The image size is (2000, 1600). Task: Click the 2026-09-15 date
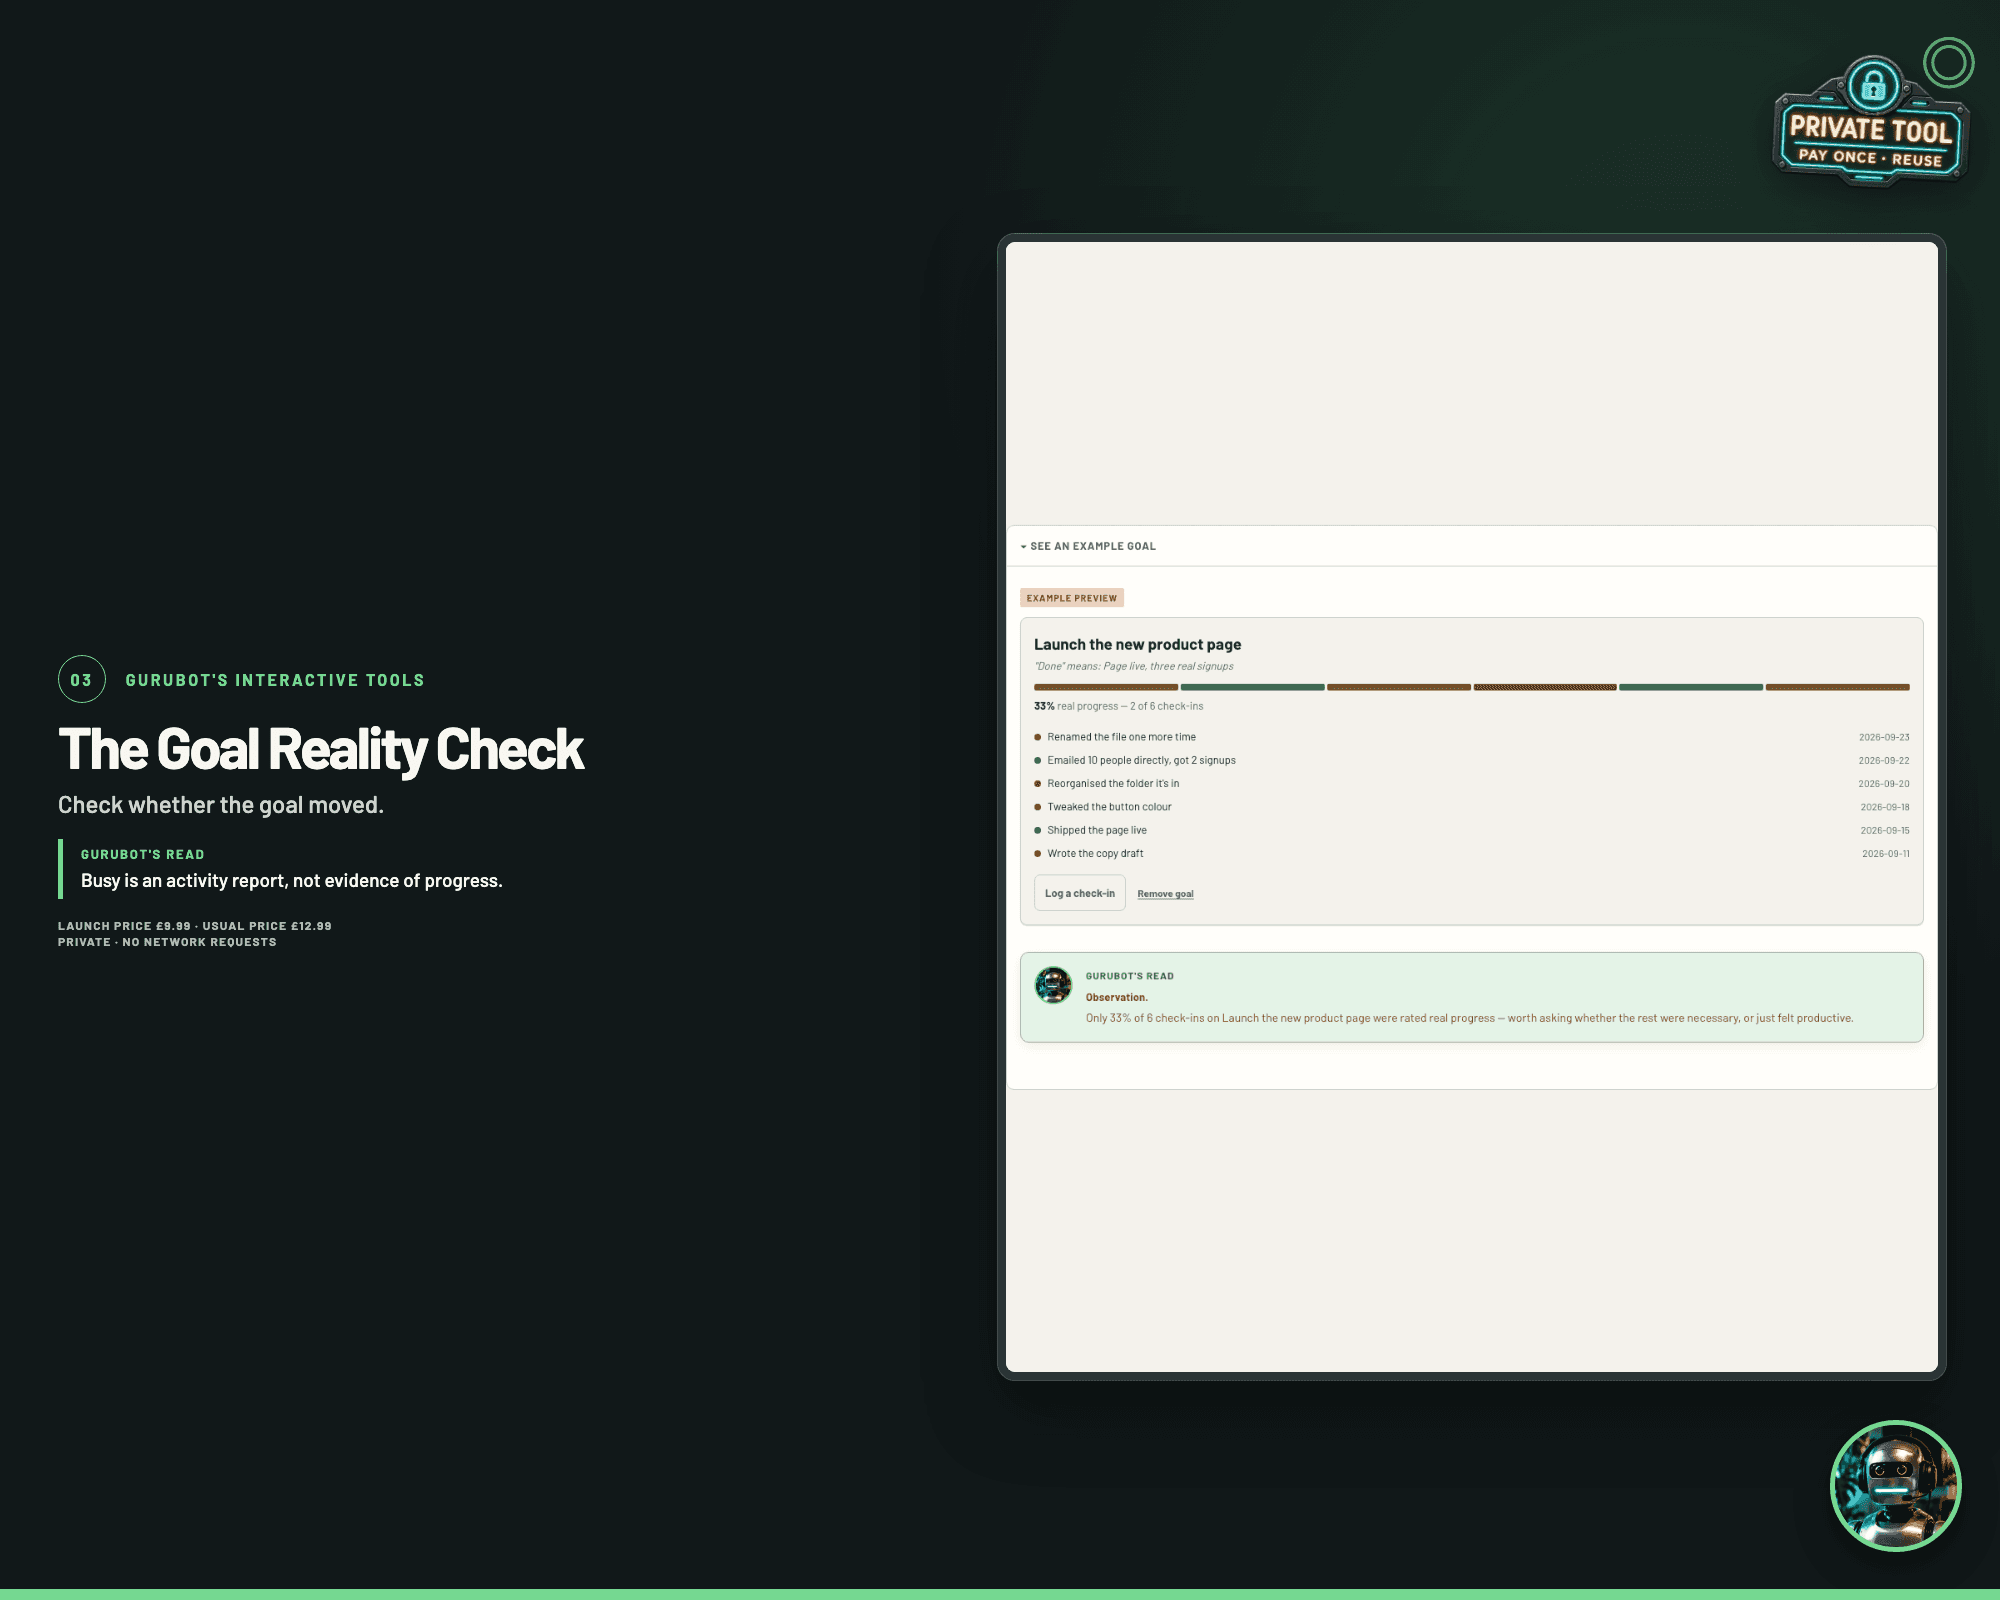coord(1885,830)
